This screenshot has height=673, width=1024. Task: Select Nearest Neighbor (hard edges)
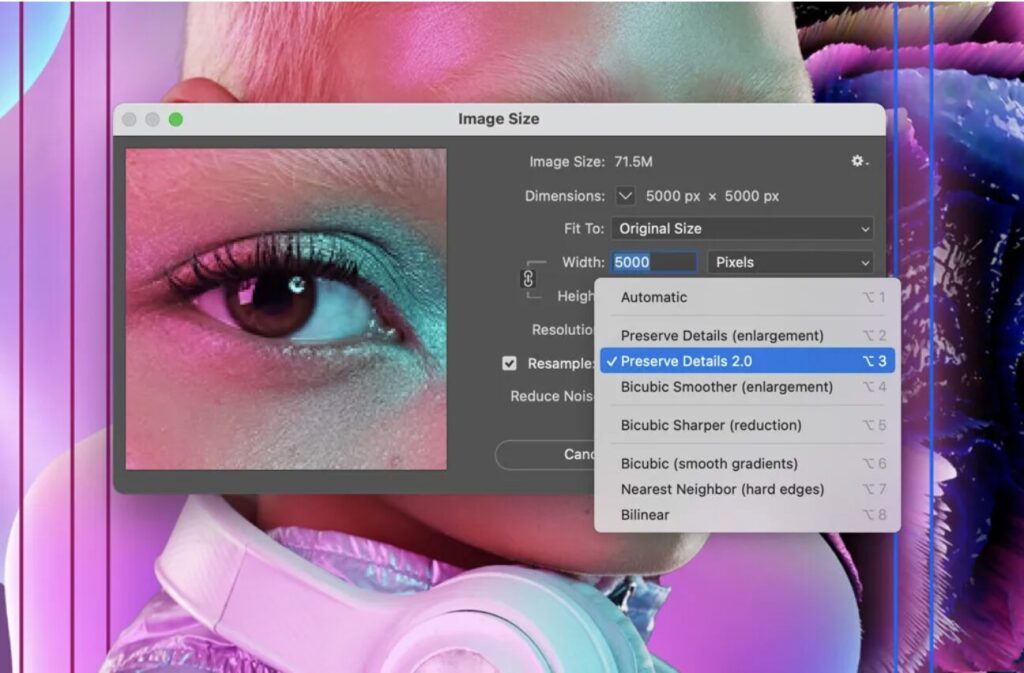722,489
